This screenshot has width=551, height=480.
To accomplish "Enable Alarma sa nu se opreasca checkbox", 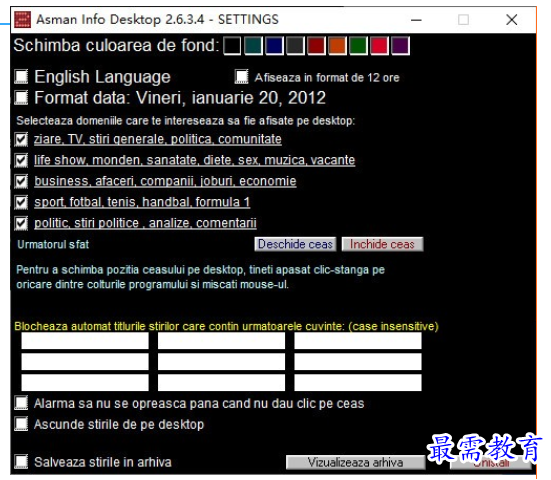I will (21, 403).
